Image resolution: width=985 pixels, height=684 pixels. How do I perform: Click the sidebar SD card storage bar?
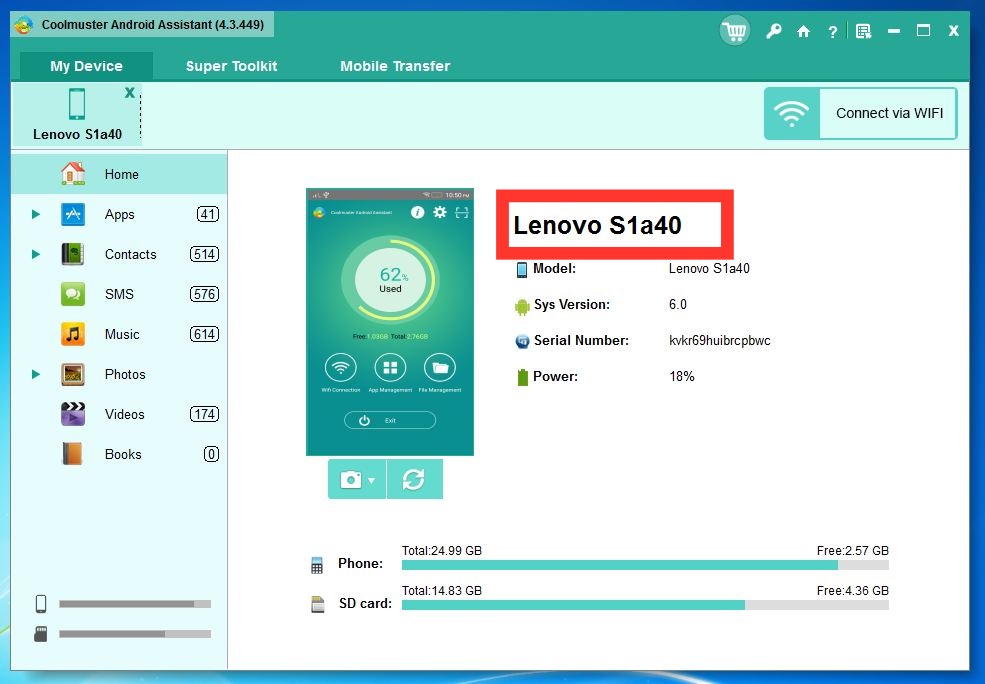[x=135, y=634]
